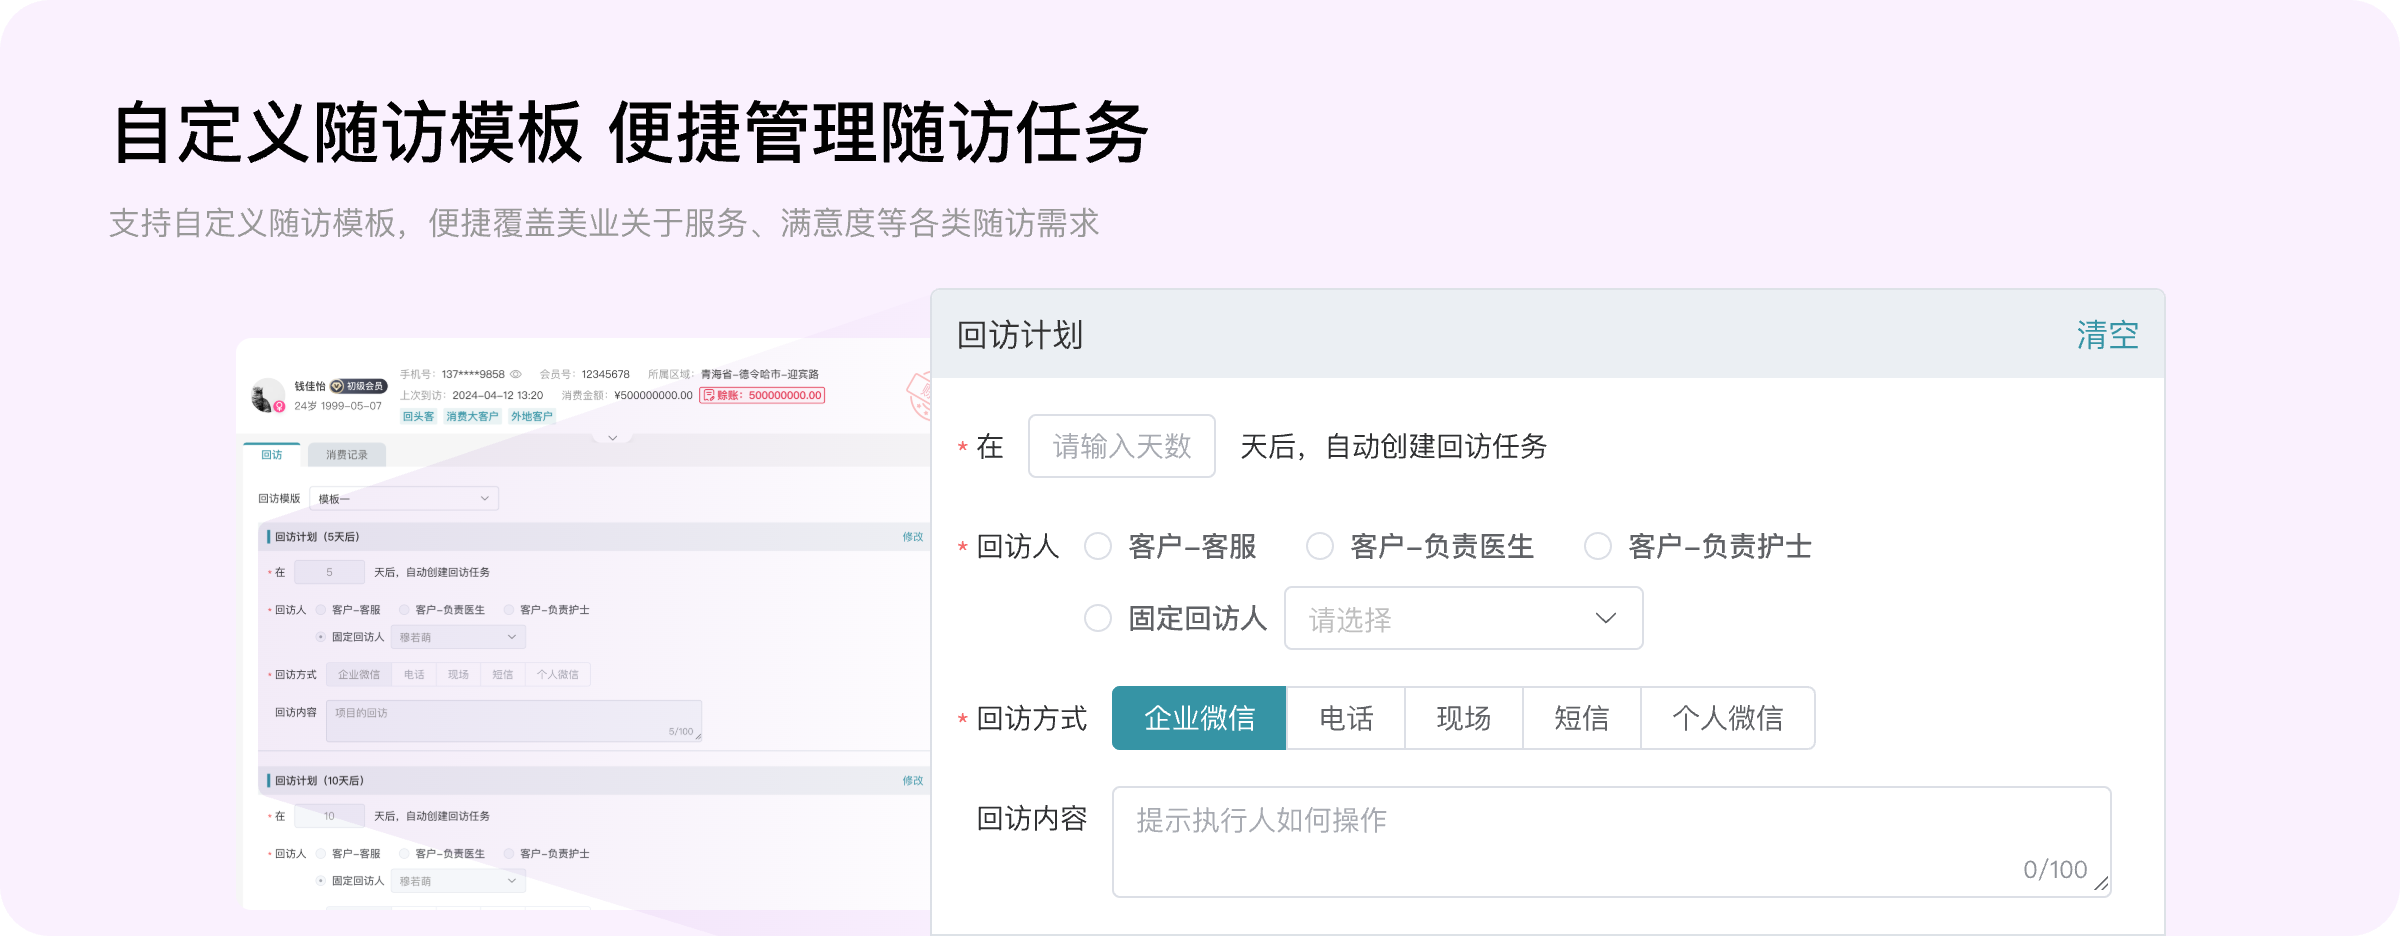This screenshot has width=2400, height=936.
Task: Click the eye icon beside the phone number
Action: click(516, 374)
